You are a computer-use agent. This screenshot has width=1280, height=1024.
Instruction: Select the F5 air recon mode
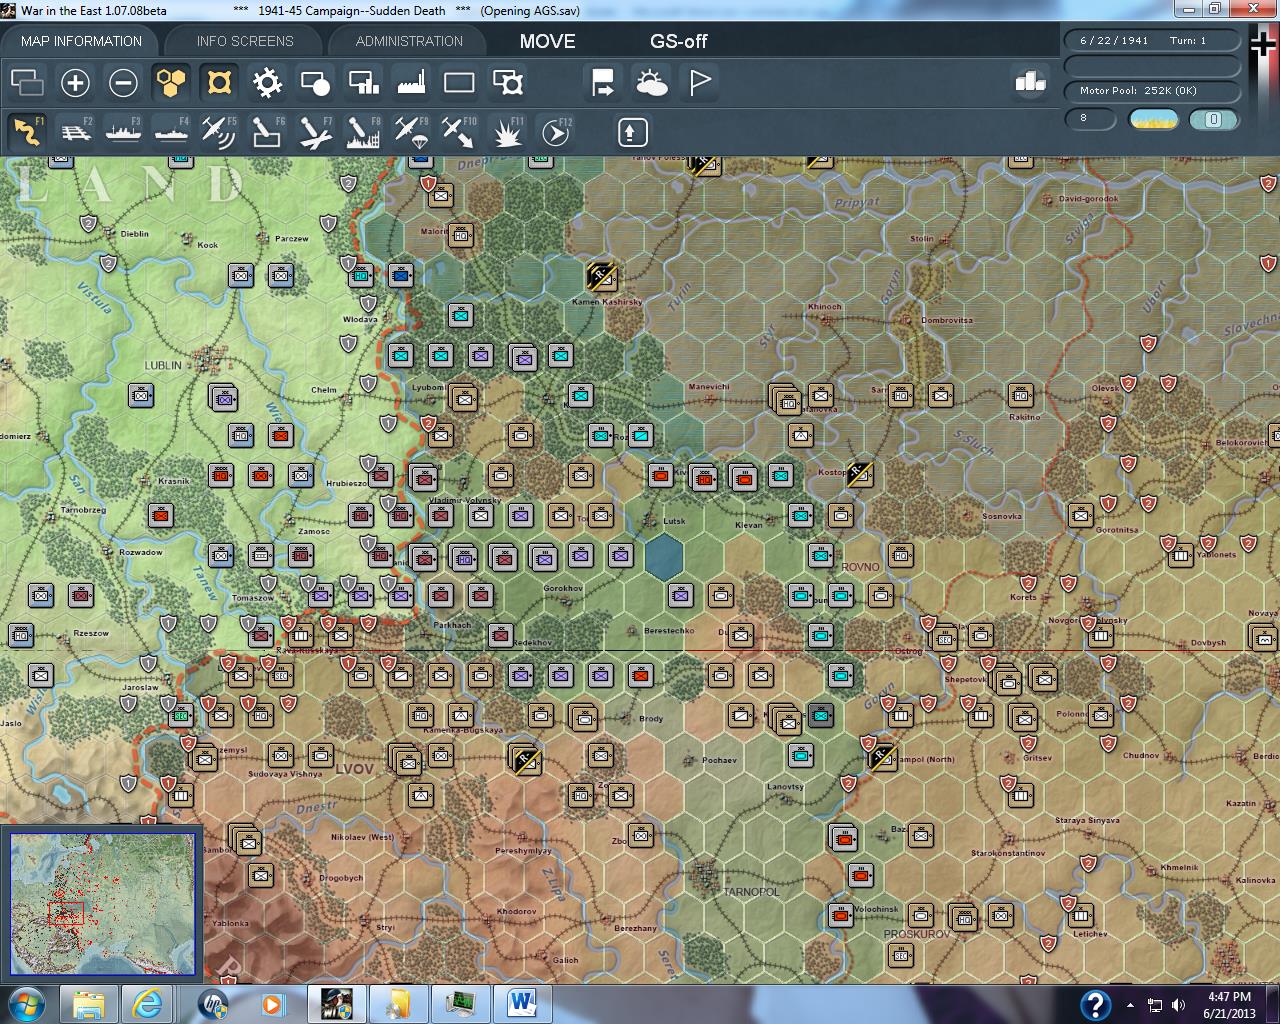[219, 132]
